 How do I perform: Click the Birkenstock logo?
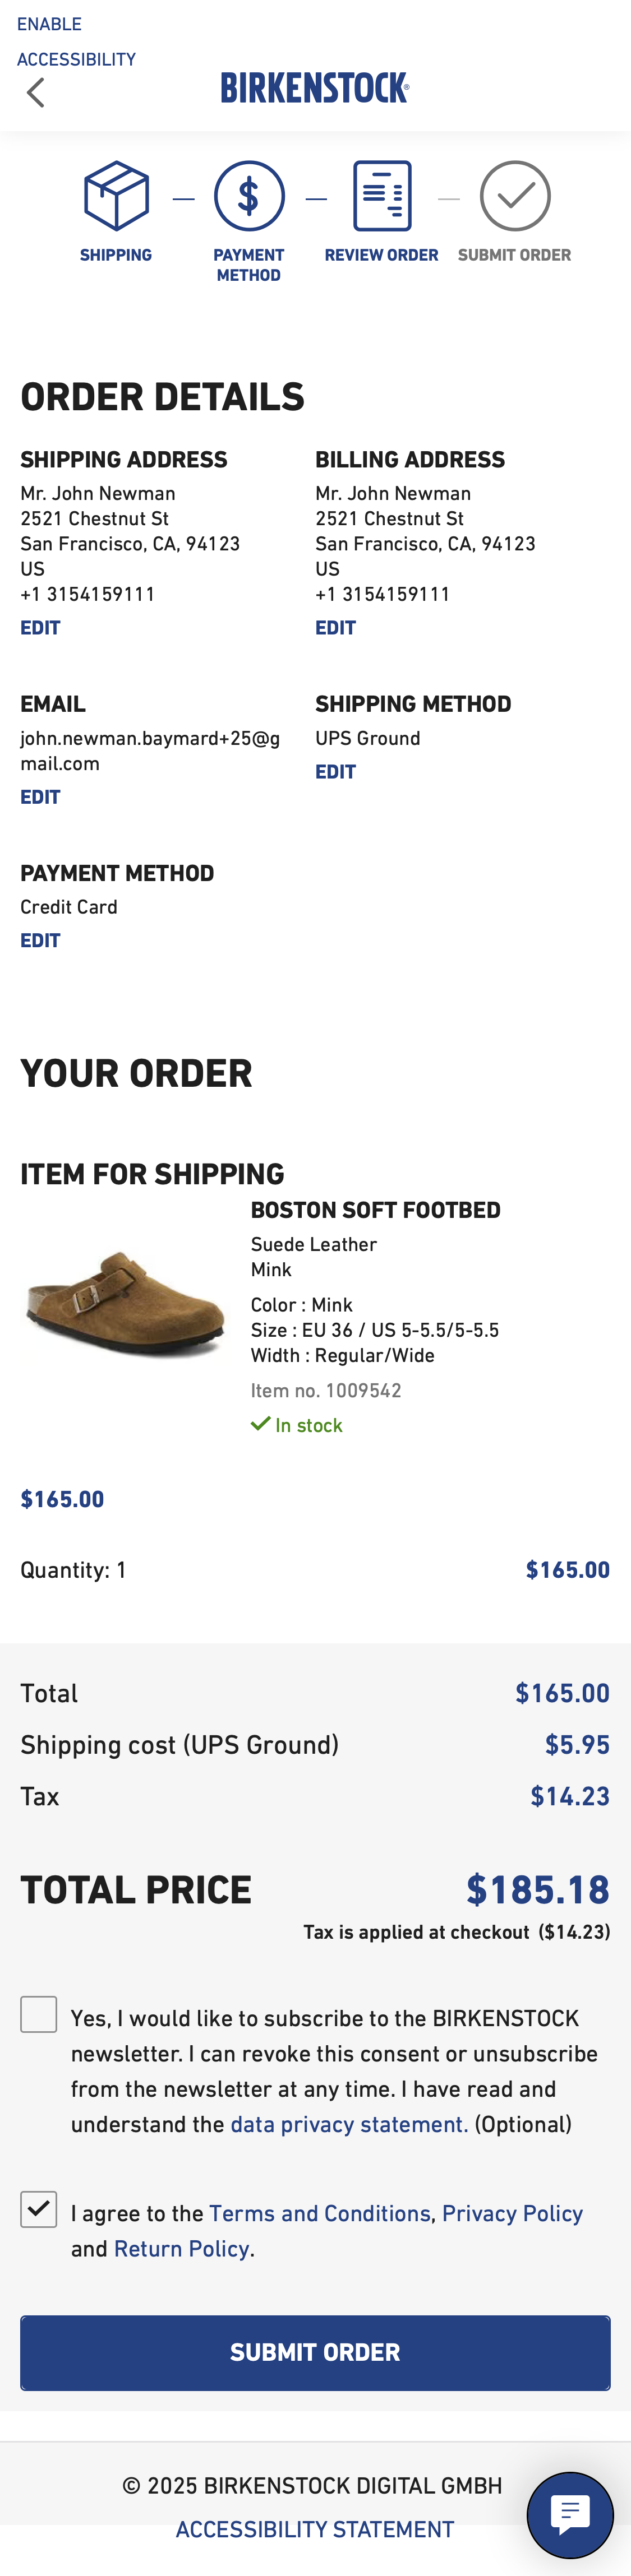(x=315, y=88)
